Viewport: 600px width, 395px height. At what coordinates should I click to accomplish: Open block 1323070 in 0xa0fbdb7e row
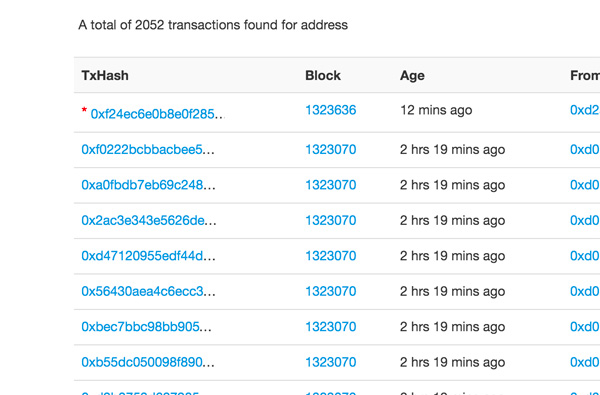(331, 185)
